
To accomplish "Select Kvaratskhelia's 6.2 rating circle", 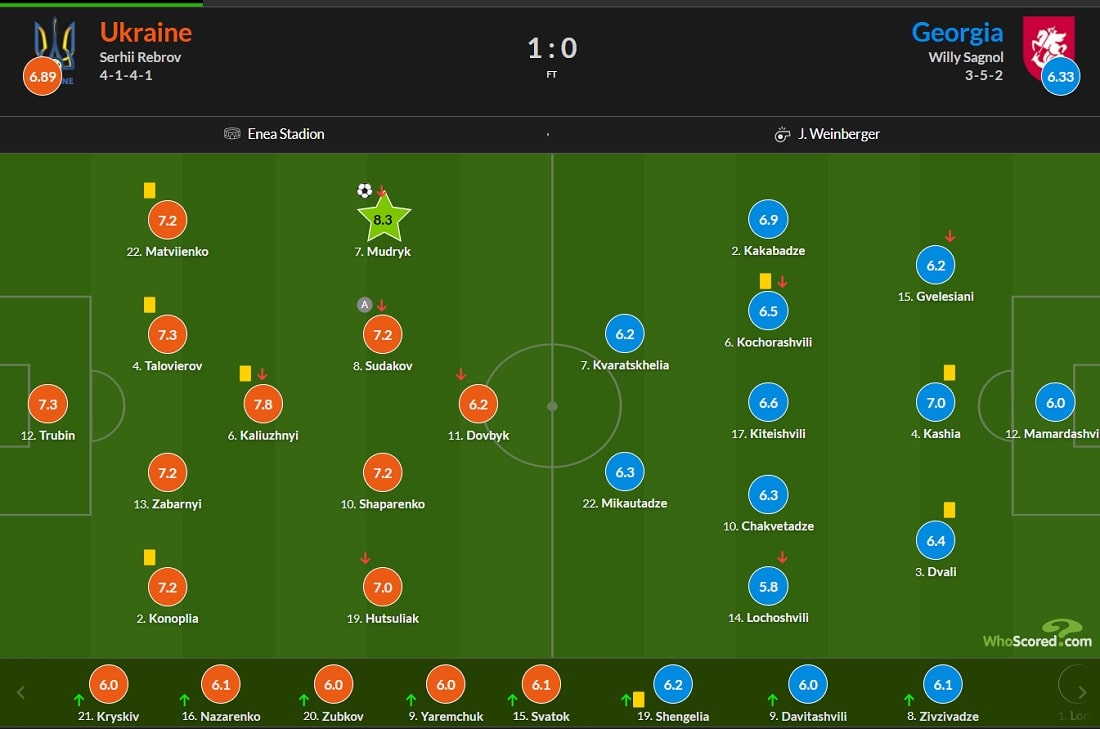I will coord(624,334).
